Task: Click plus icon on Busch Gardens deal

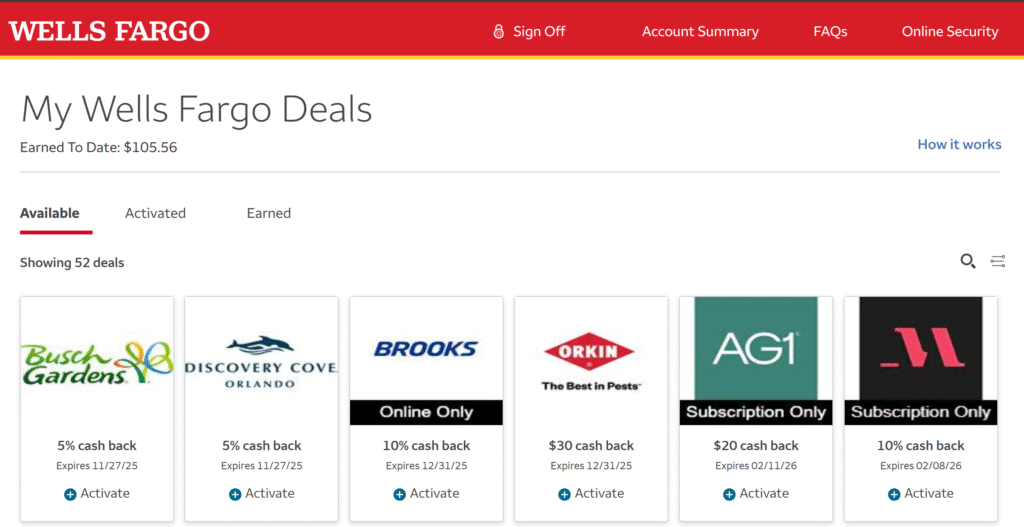Action: [x=70, y=494]
